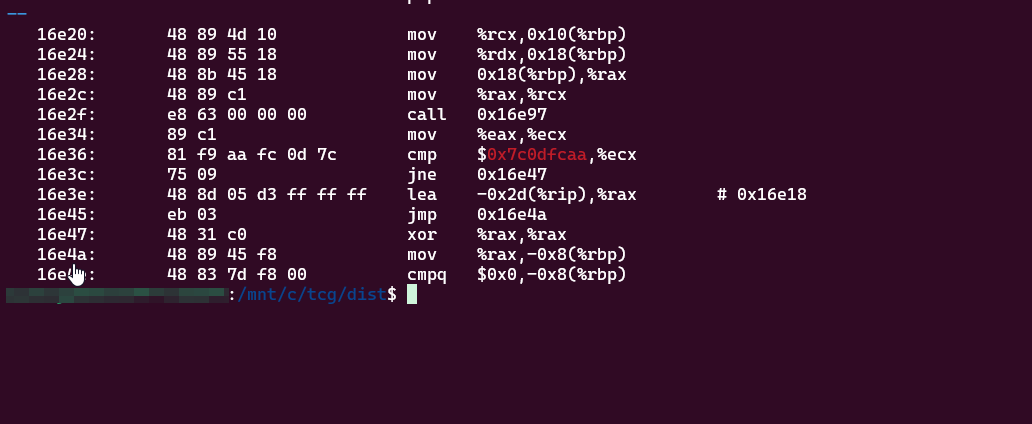
Task: Click the cmpq instruction mnemonic
Action: 427,275
